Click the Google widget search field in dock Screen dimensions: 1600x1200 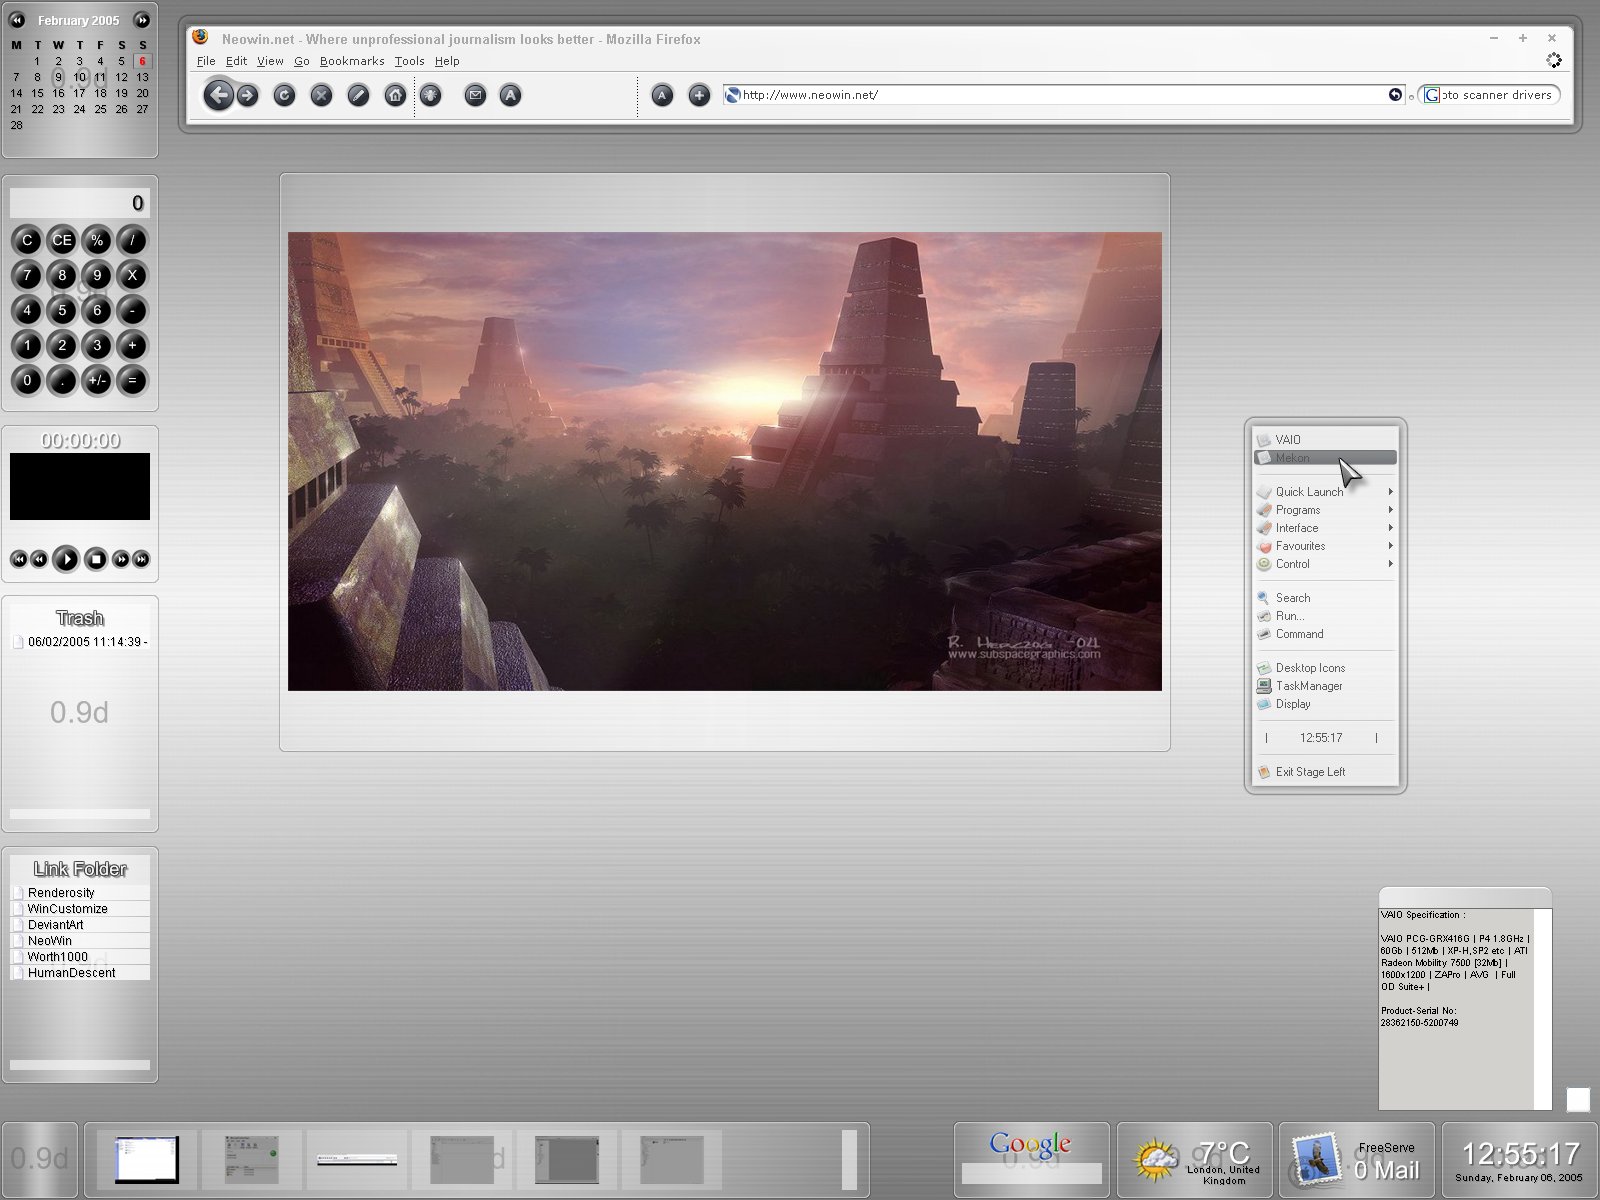(x=1031, y=1173)
